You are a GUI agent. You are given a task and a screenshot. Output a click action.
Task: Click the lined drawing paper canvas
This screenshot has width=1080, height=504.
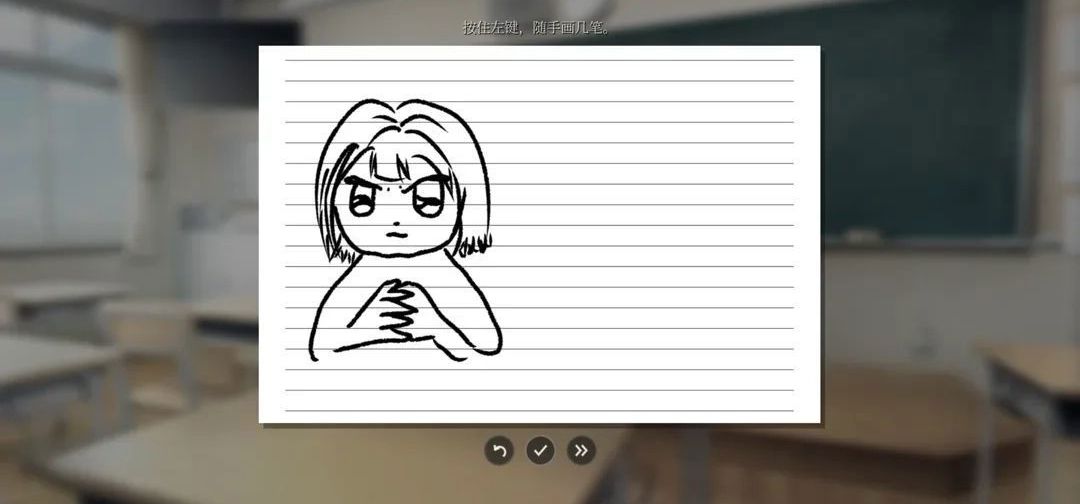pos(539,234)
